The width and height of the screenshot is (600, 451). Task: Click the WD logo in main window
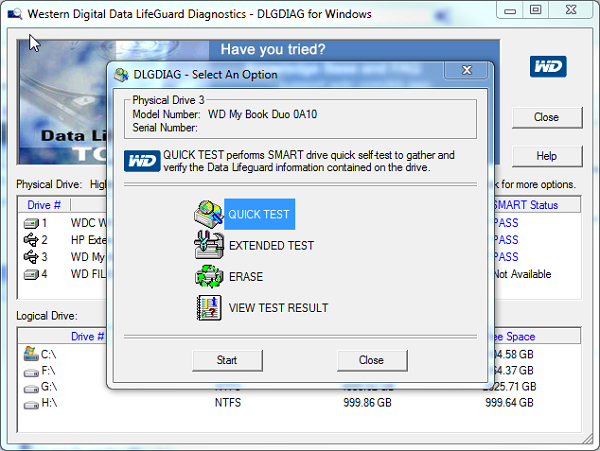548,67
